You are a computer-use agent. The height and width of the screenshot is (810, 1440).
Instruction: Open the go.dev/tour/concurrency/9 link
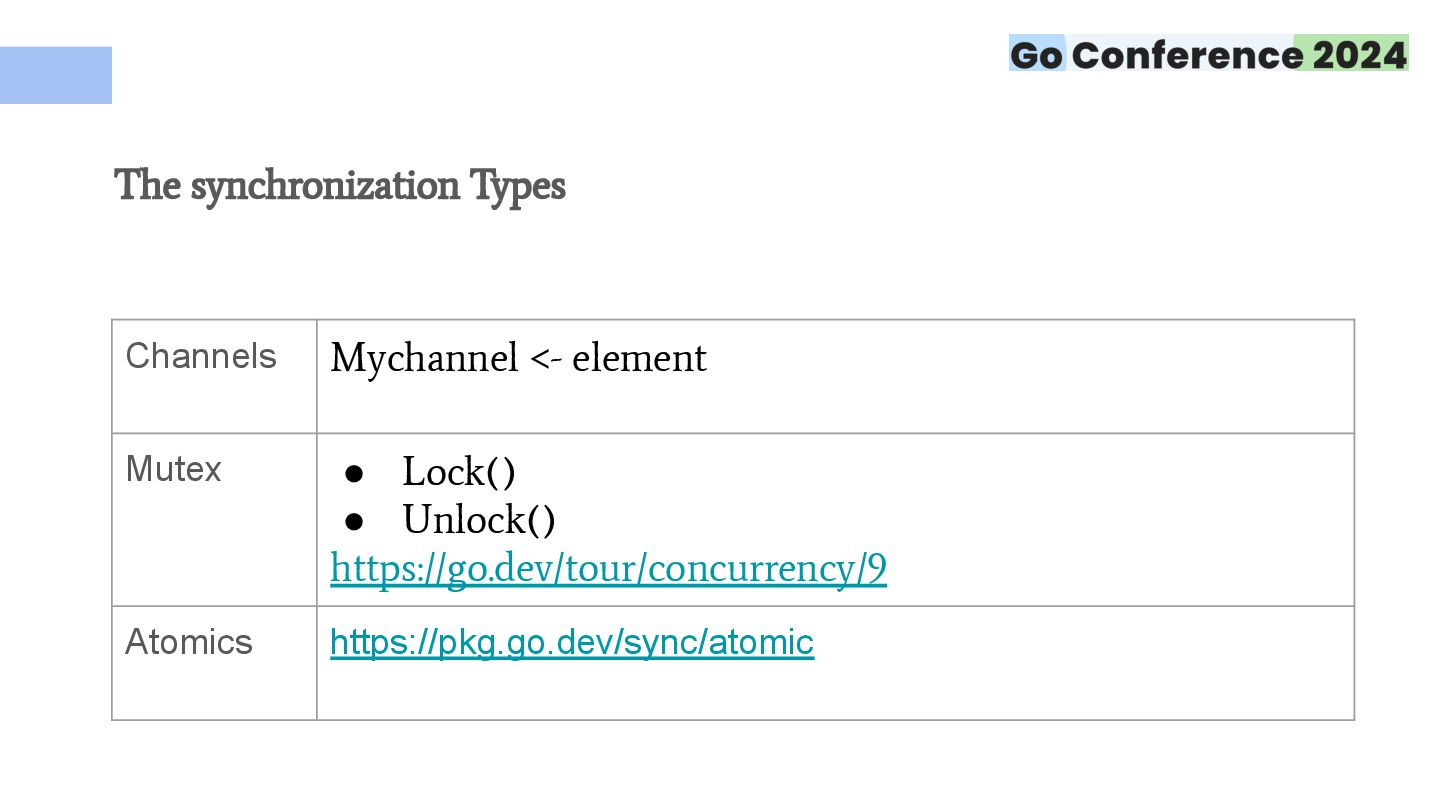pyautogui.click(x=608, y=568)
